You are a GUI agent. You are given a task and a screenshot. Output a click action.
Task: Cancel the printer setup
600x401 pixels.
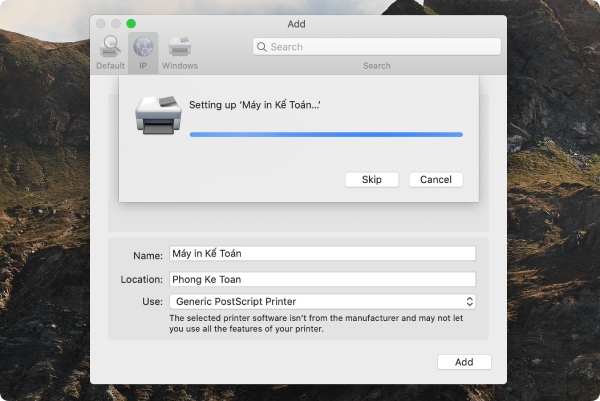(x=436, y=179)
